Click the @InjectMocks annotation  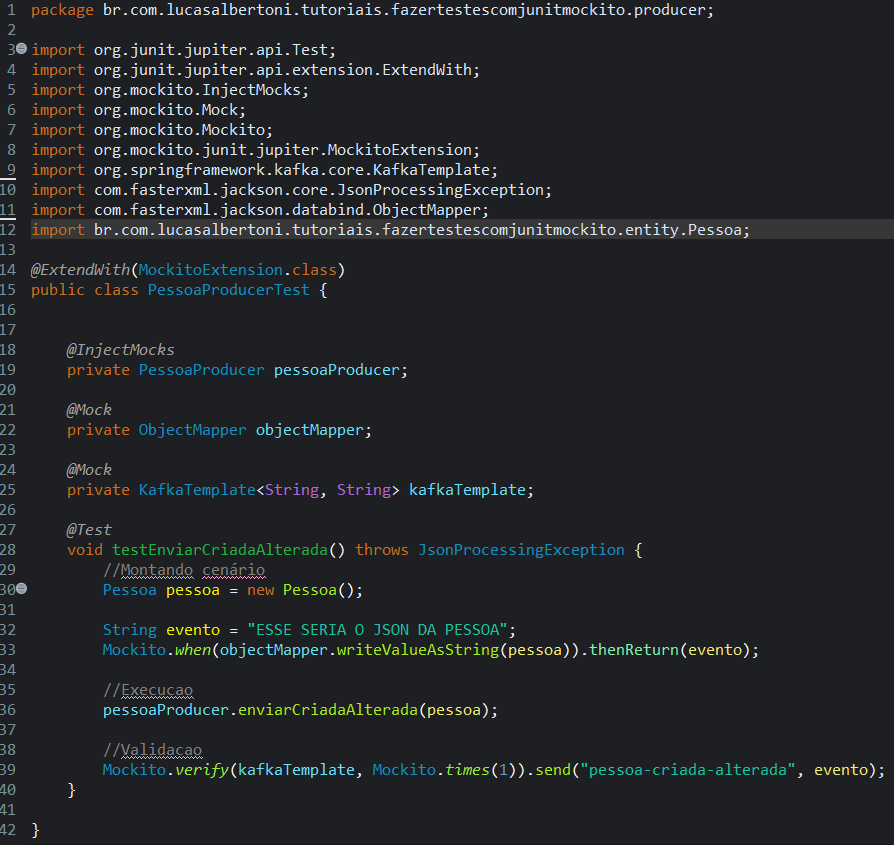point(120,349)
